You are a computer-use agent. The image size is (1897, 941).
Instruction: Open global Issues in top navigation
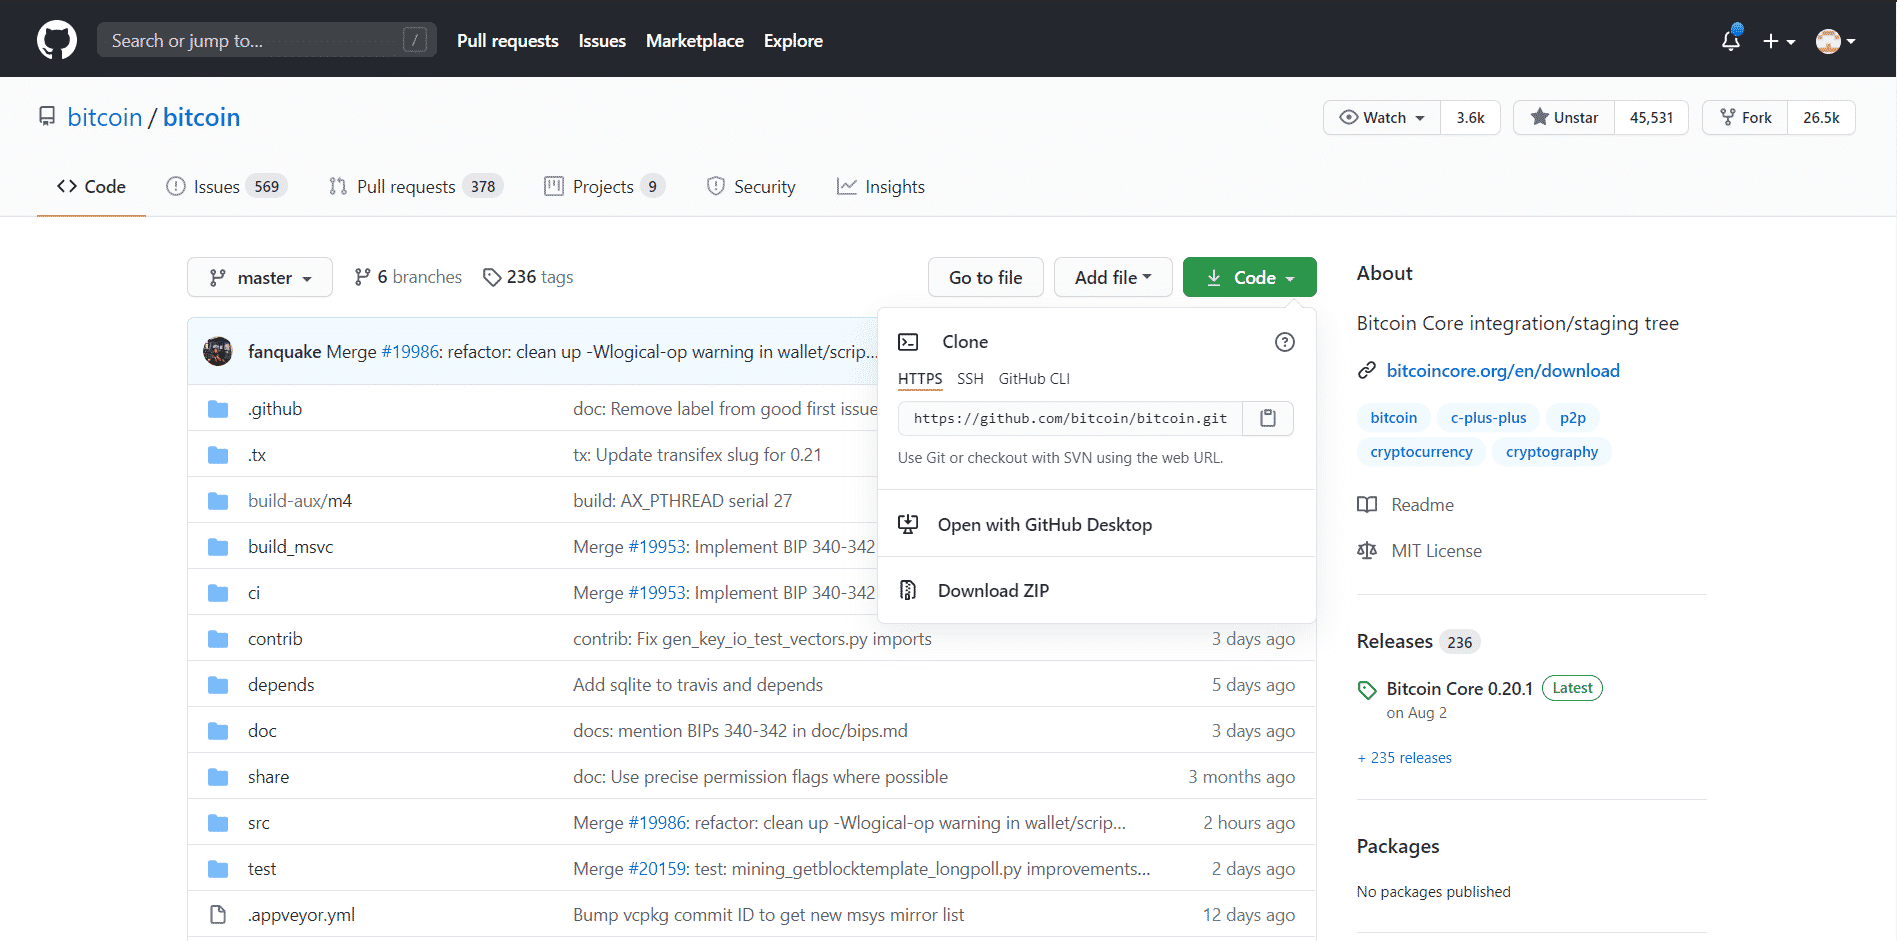click(602, 41)
